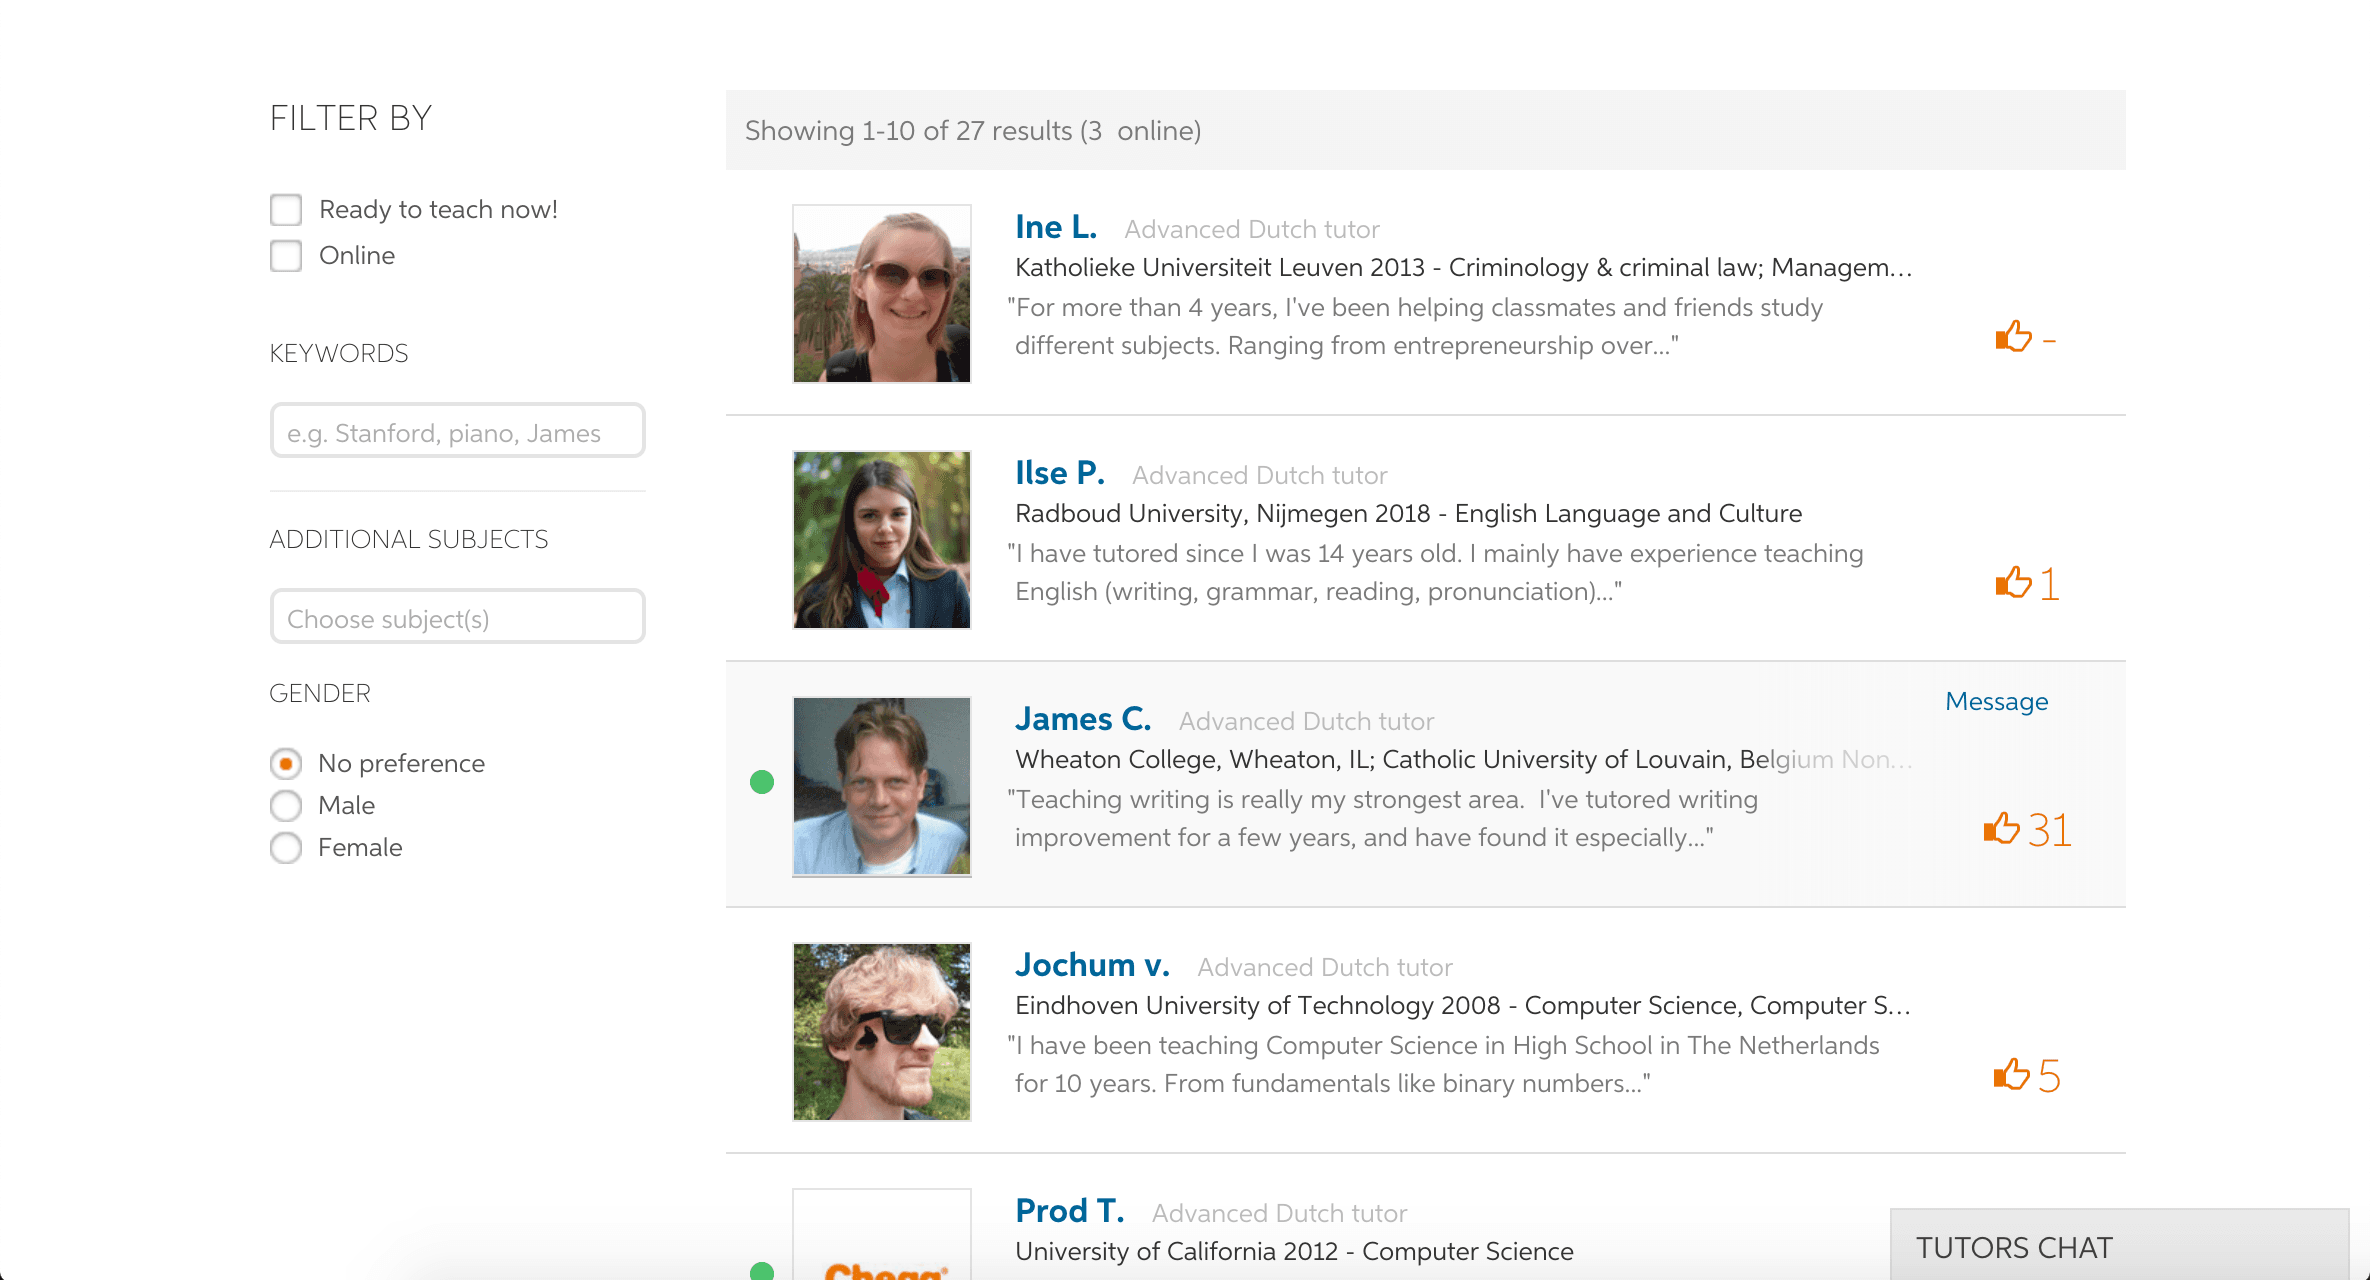Viewport: 2370px width, 1280px height.
Task: Open Prod T.'s tutor profile
Action: click(x=1068, y=1210)
